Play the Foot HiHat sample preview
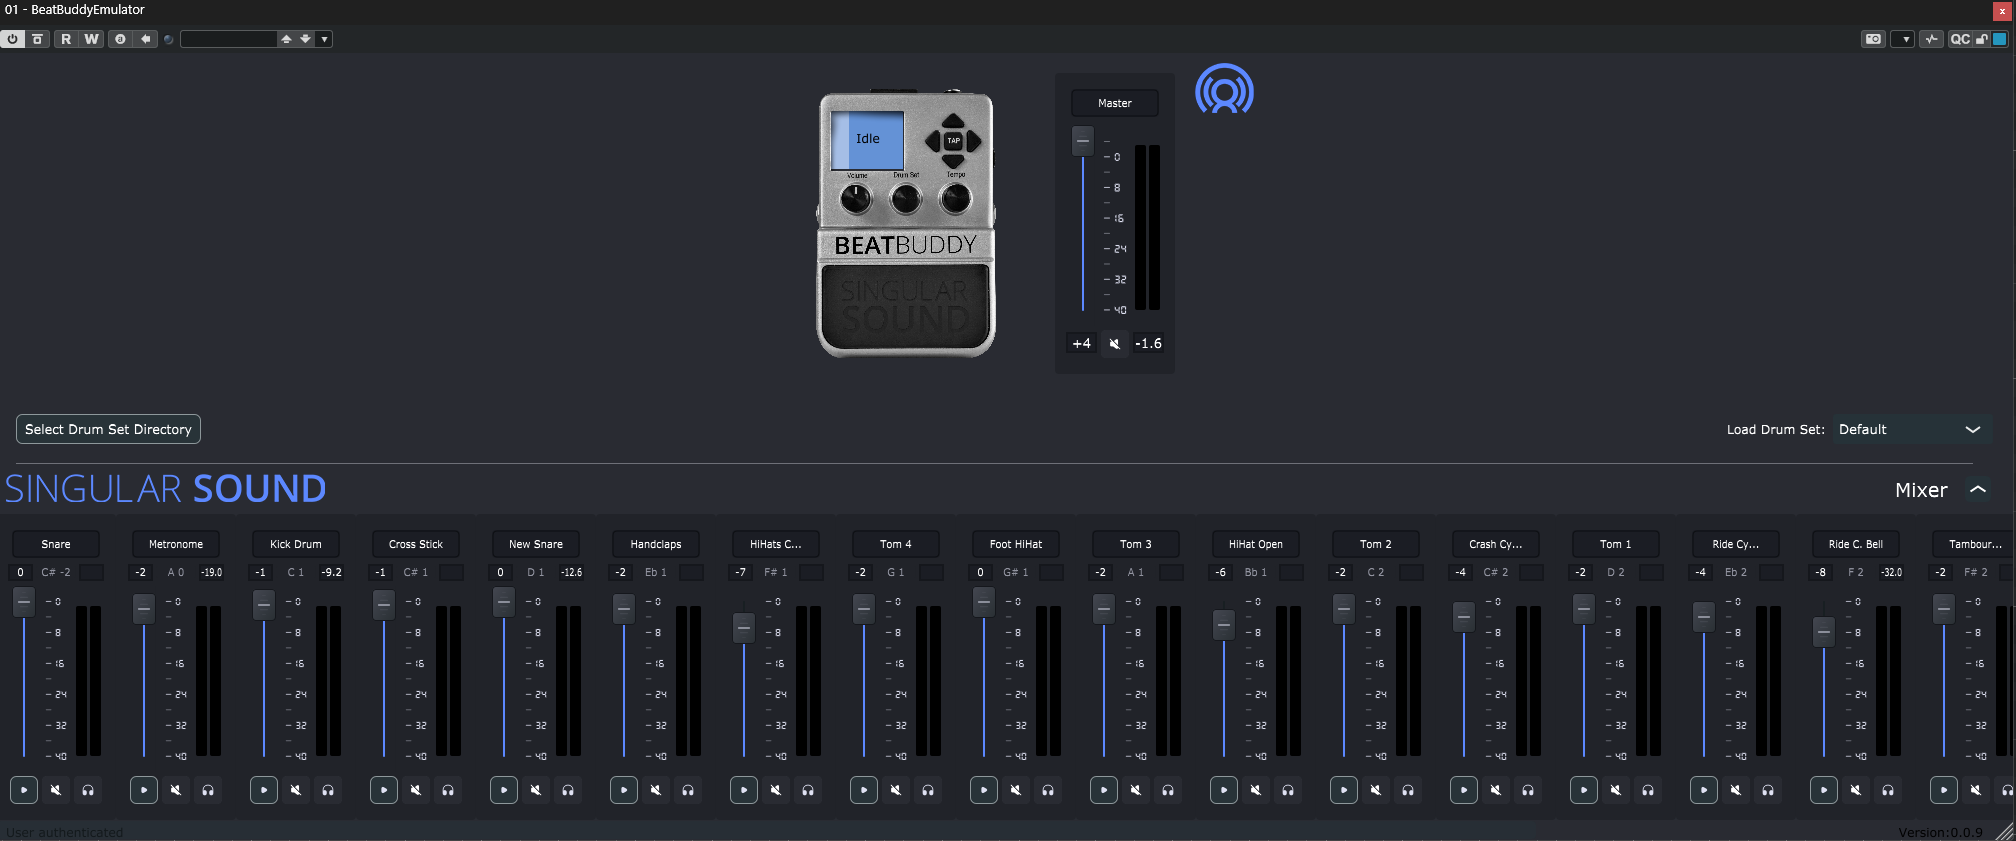 (x=984, y=790)
